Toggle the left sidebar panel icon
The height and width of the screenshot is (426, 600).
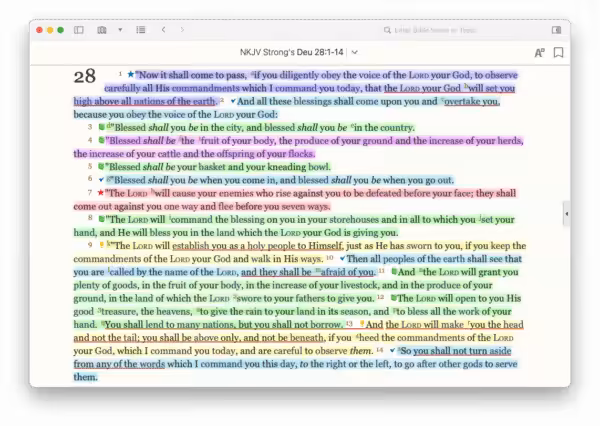[79, 30]
